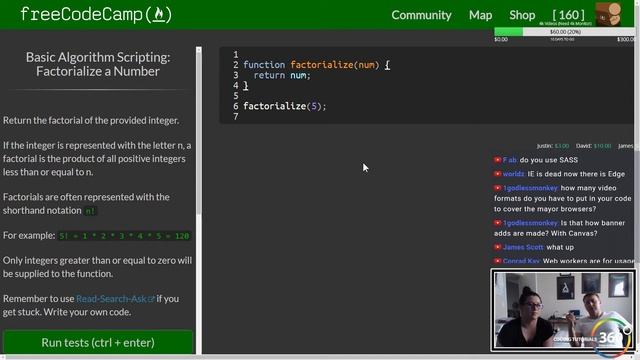
Task: Click the YouTube icon beside 'do you use SASS'
Action: click(497, 160)
